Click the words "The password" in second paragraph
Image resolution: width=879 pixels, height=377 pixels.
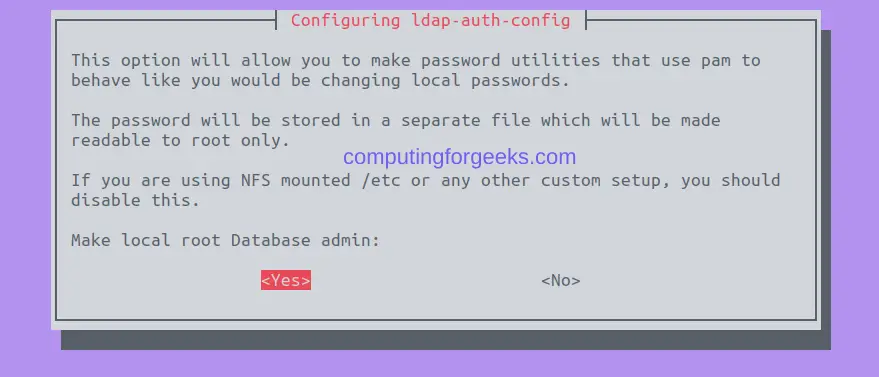click(x=131, y=120)
